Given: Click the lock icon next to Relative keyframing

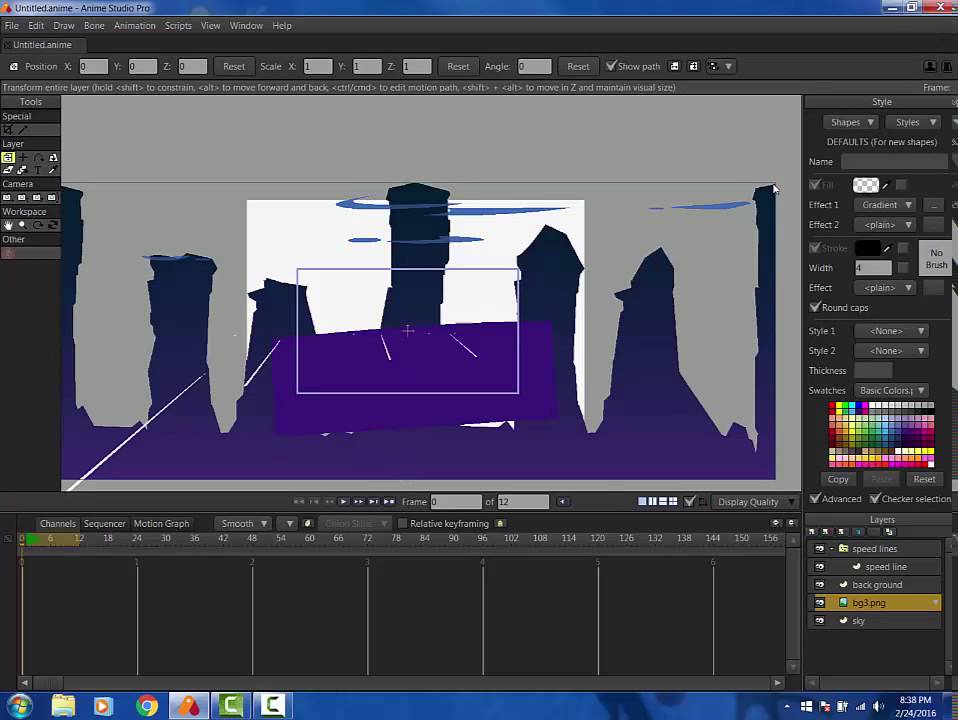Looking at the screenshot, I should [500, 523].
